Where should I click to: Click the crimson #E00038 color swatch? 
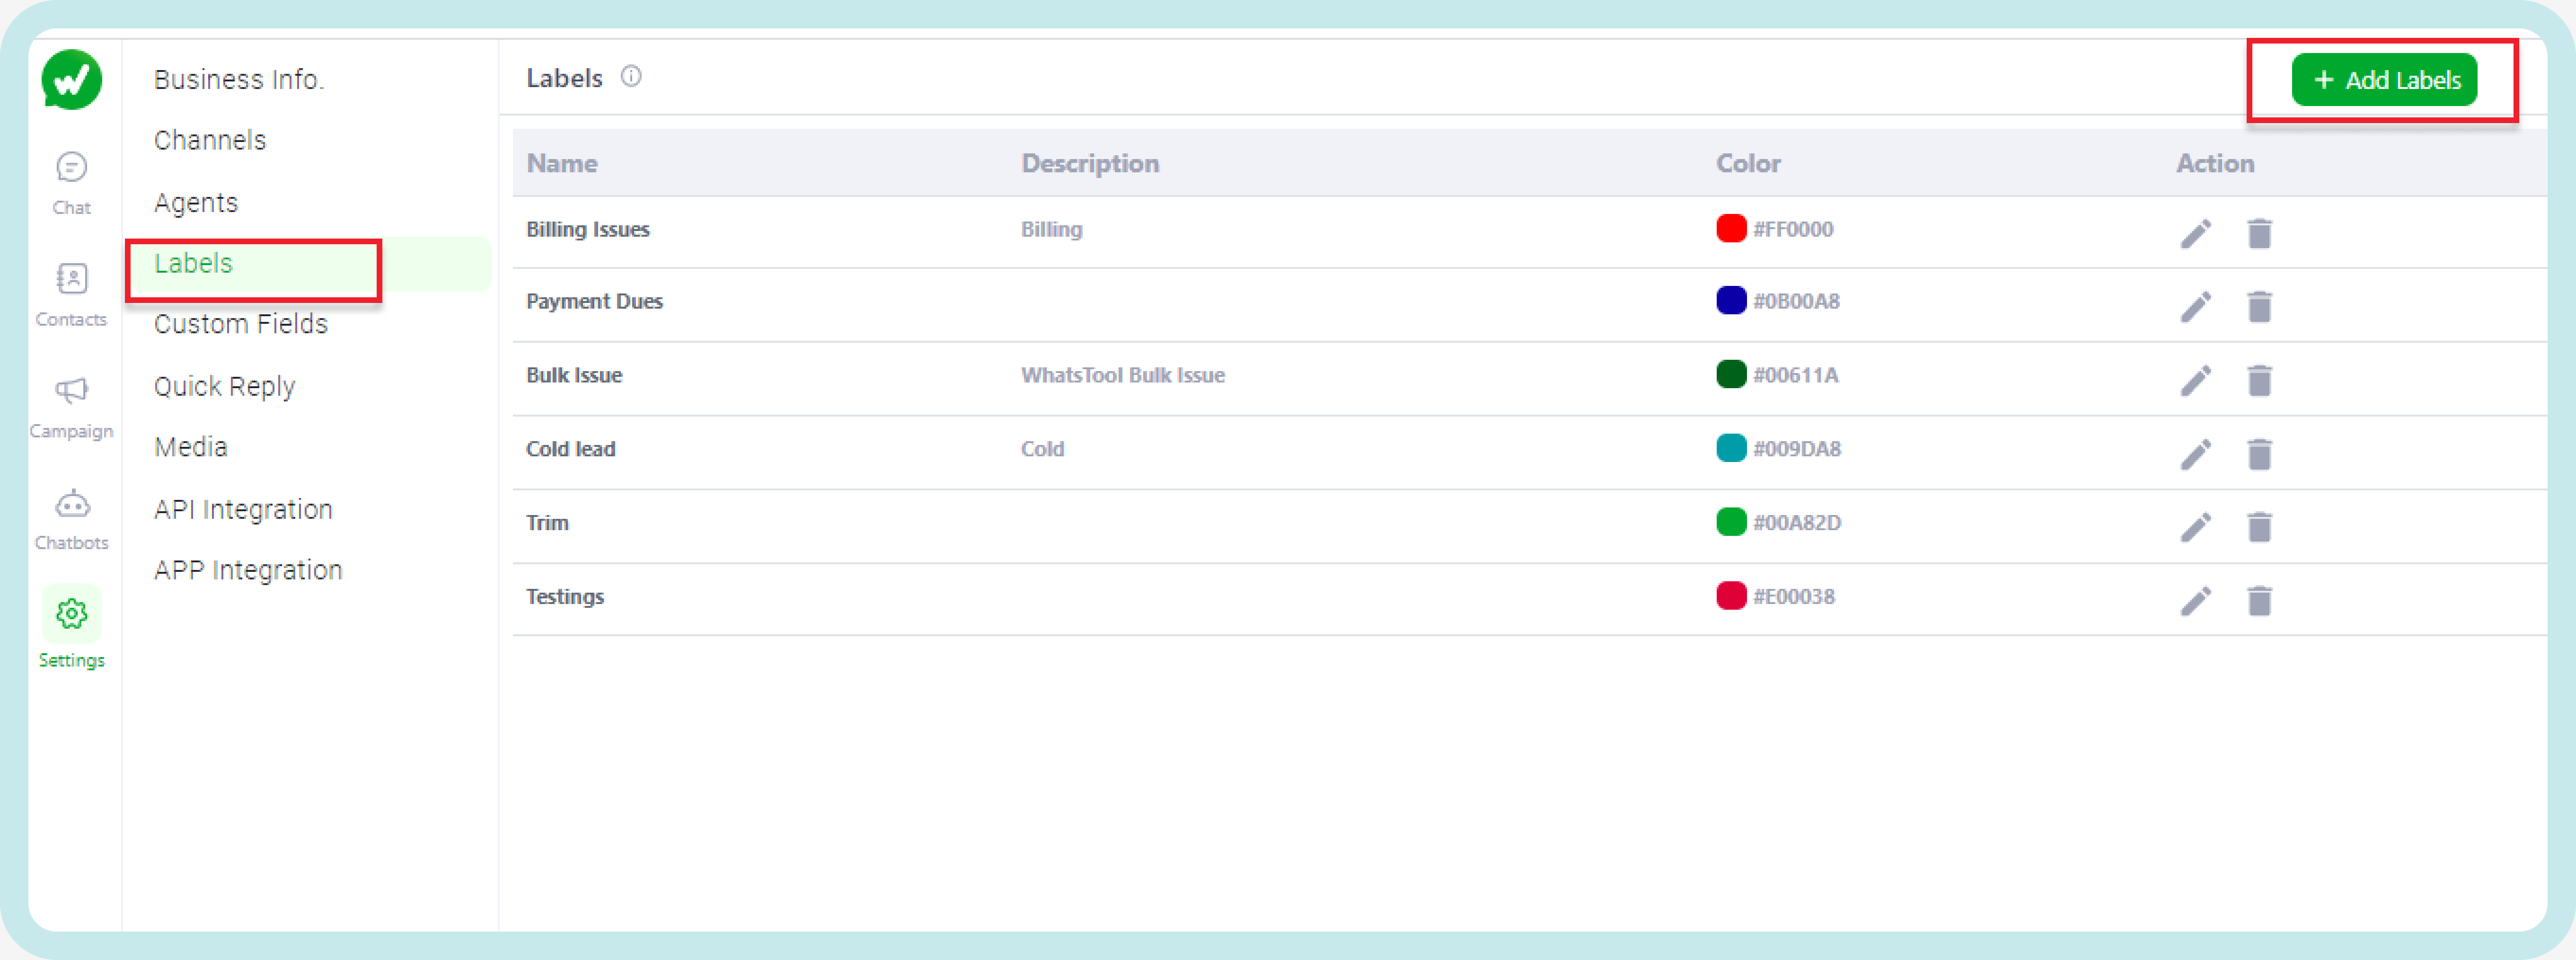click(x=1731, y=596)
